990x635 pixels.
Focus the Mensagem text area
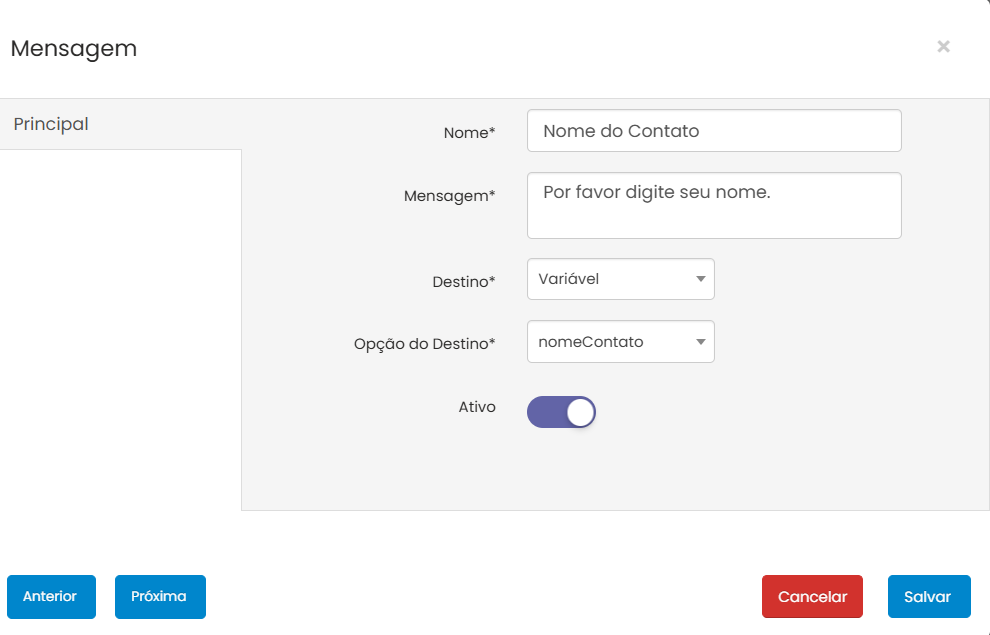[x=713, y=205]
